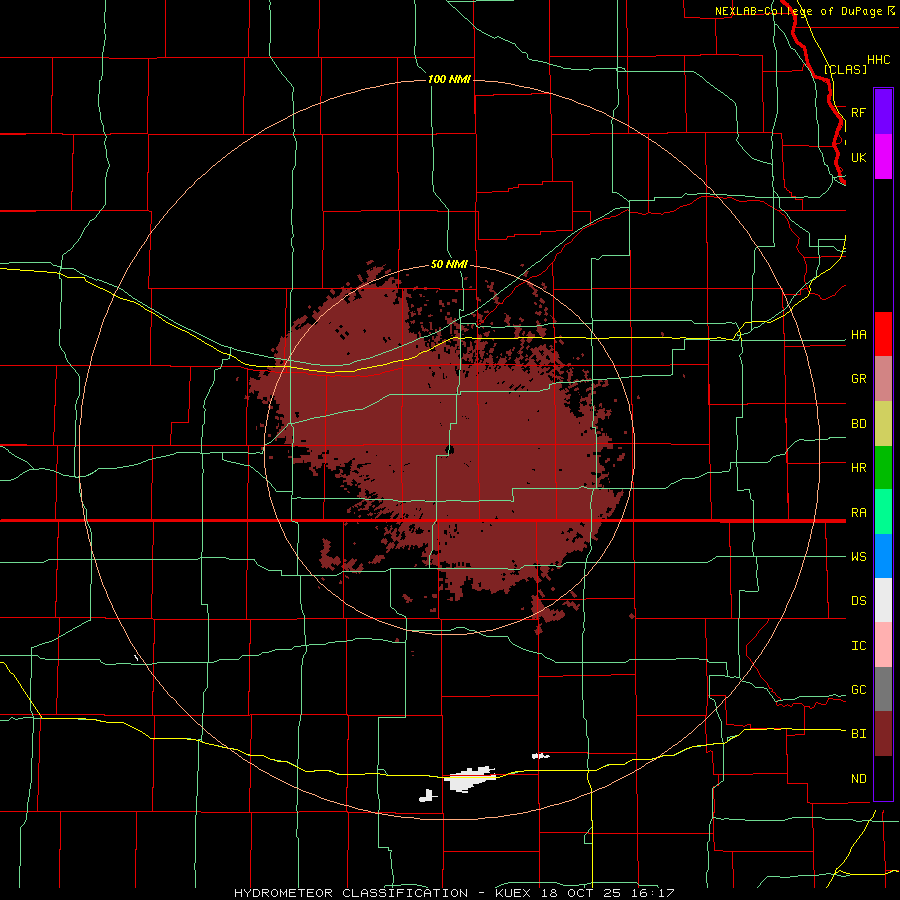
Task: Click the GC legend label
Action: [x=858, y=690]
